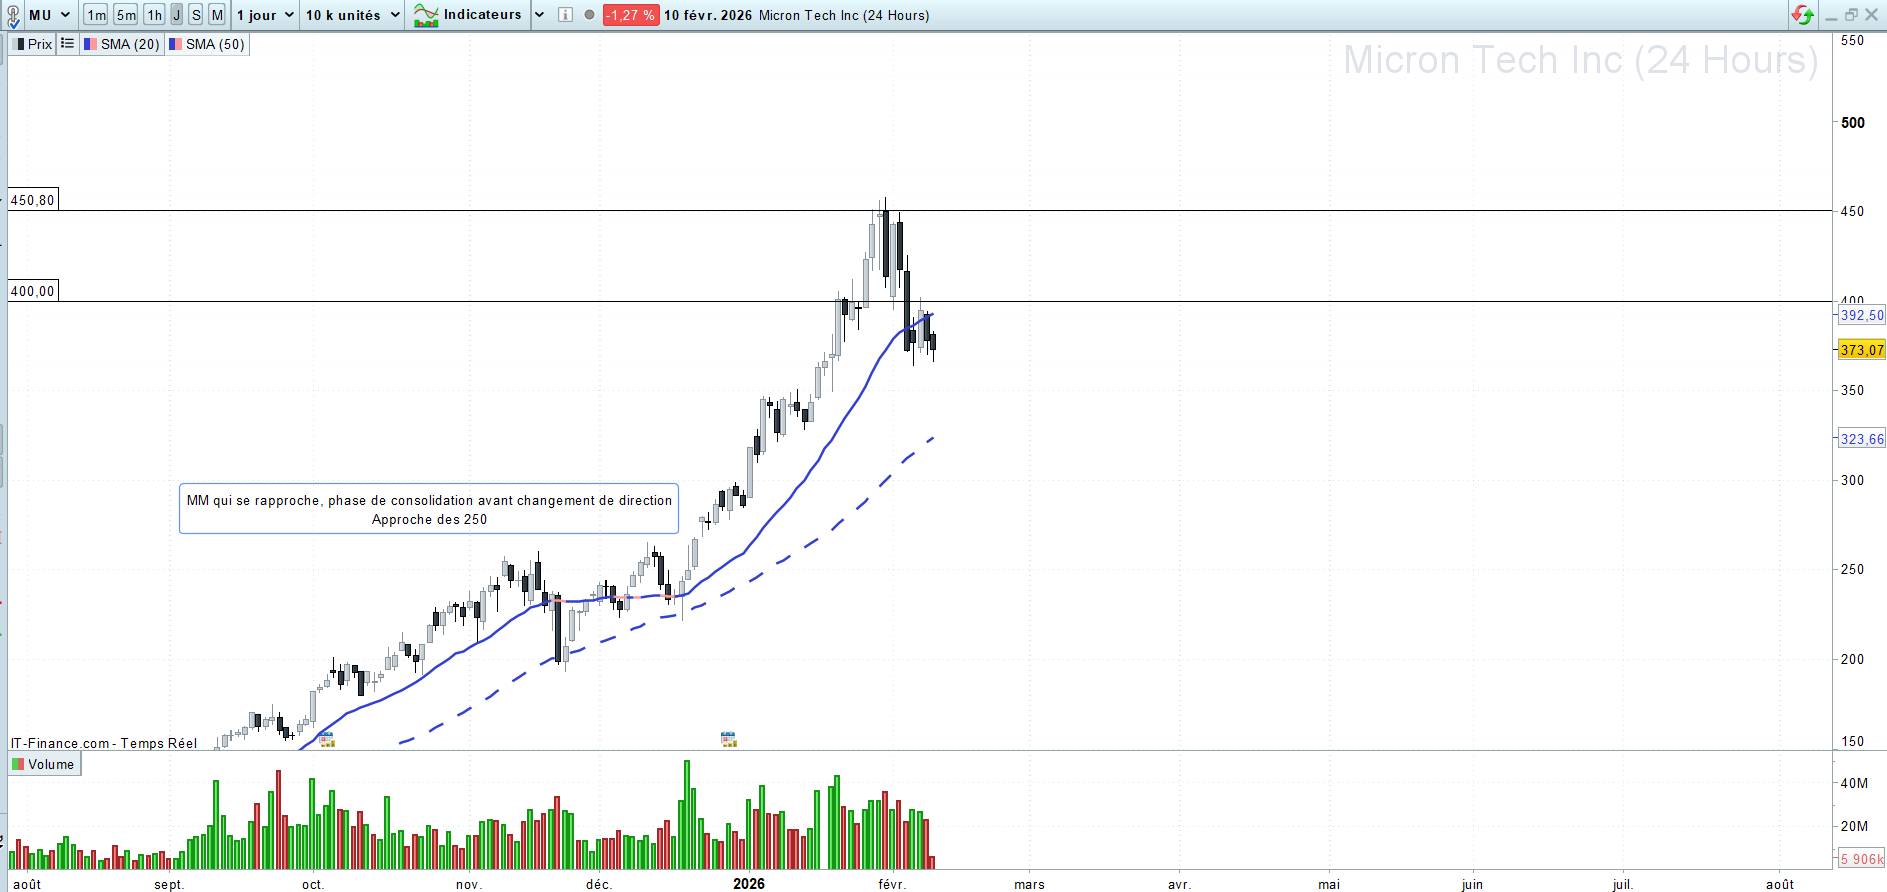1887x892 pixels.
Task: Click the 40M volume axis label
Action: pos(1854,783)
